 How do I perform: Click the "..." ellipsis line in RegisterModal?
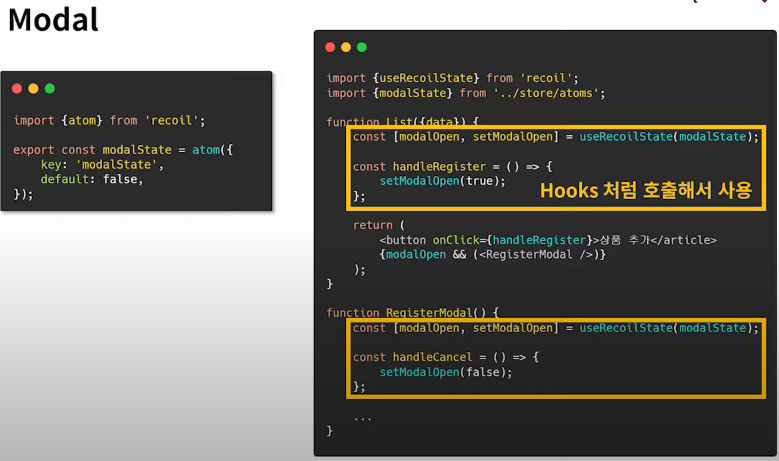363,419
